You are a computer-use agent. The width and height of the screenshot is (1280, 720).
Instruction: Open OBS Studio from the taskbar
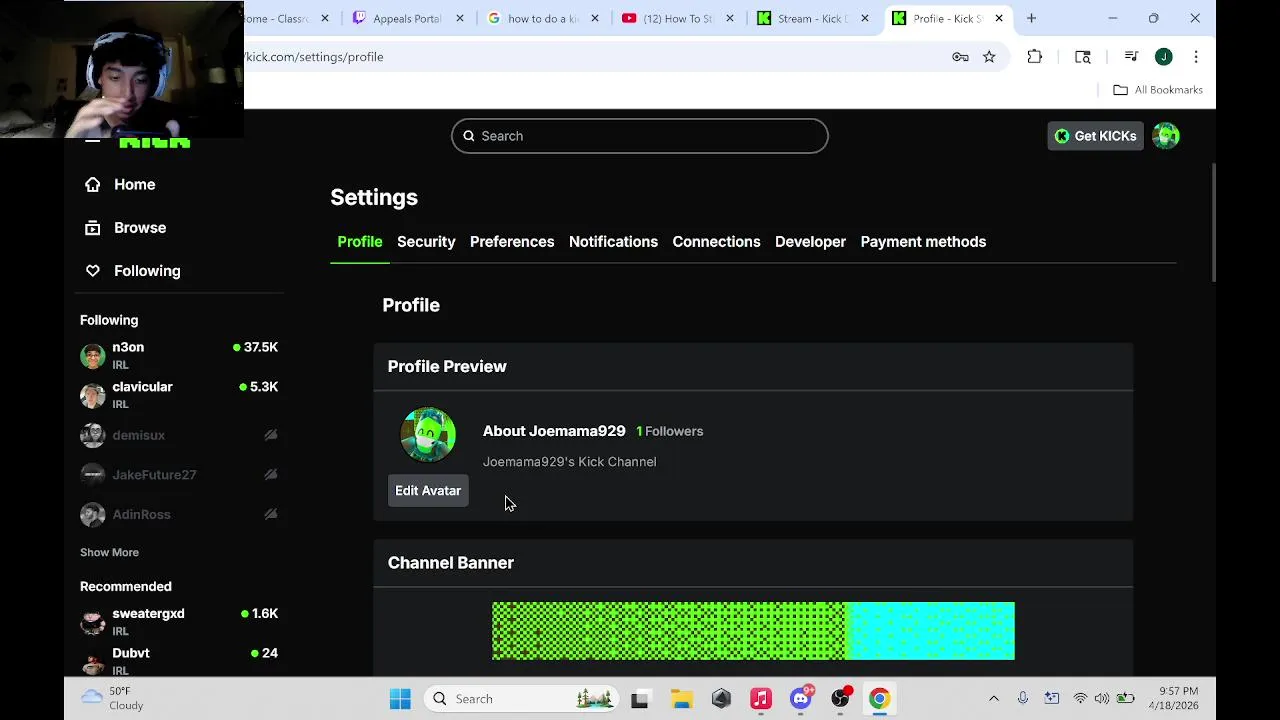(841, 699)
